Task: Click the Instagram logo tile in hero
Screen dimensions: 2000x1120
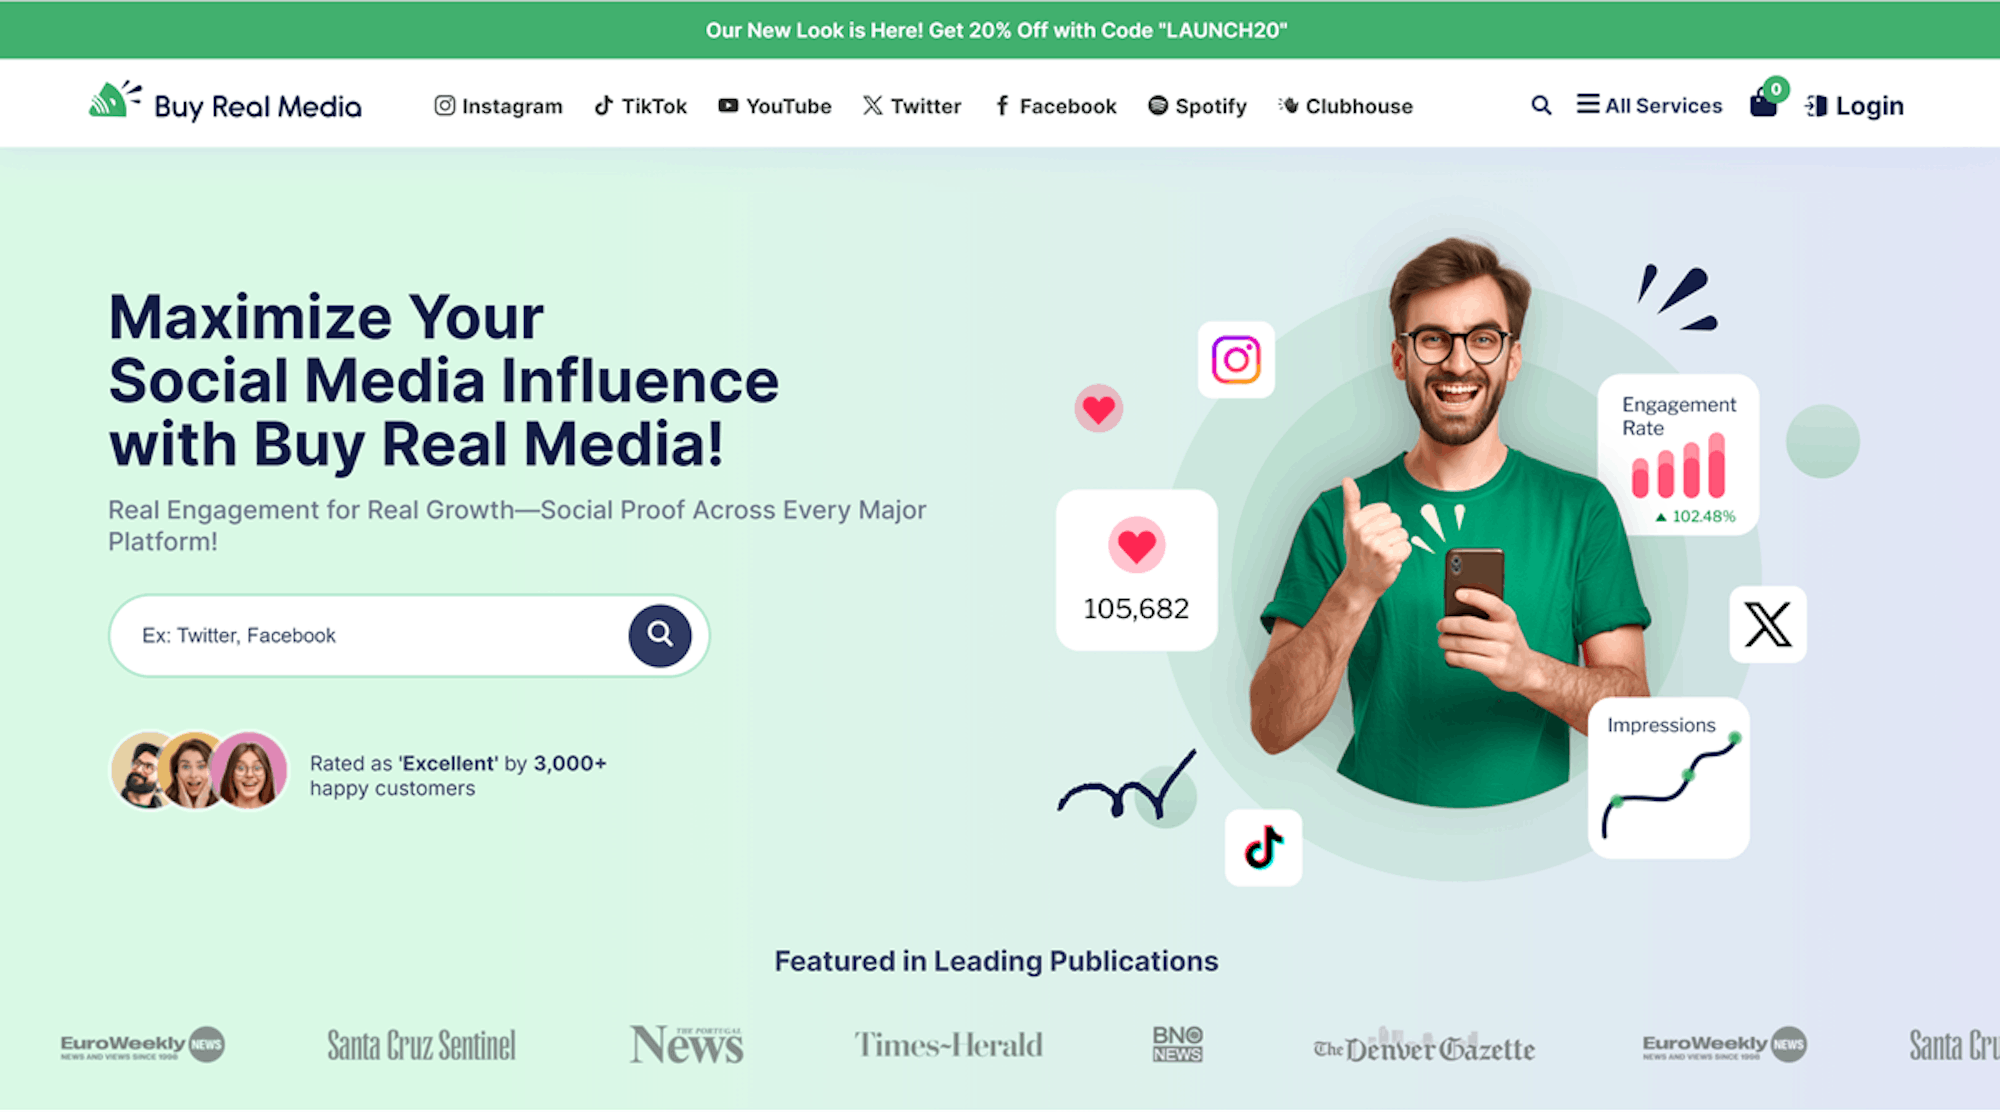Action: tap(1236, 360)
